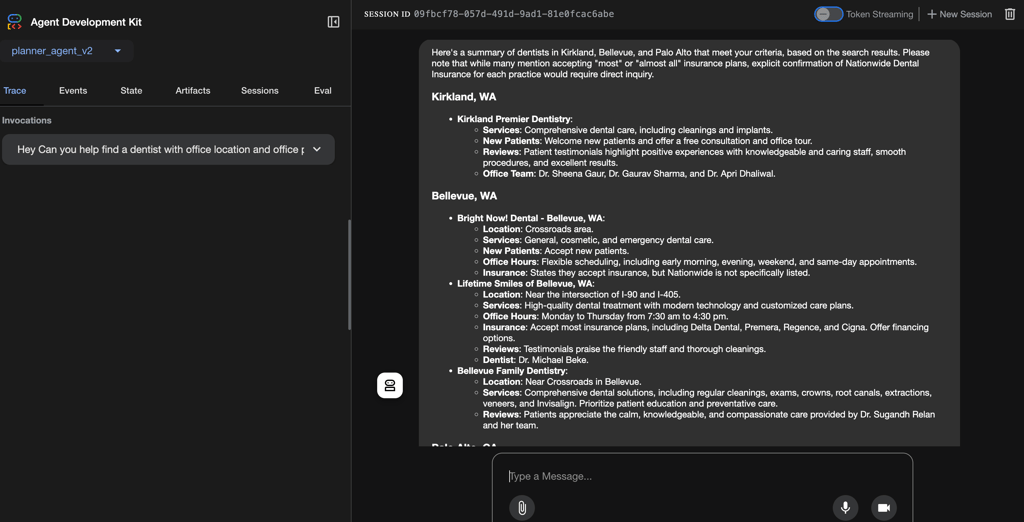
Task: Click the 'Bellevue, WA' heading
Action: [463, 195]
